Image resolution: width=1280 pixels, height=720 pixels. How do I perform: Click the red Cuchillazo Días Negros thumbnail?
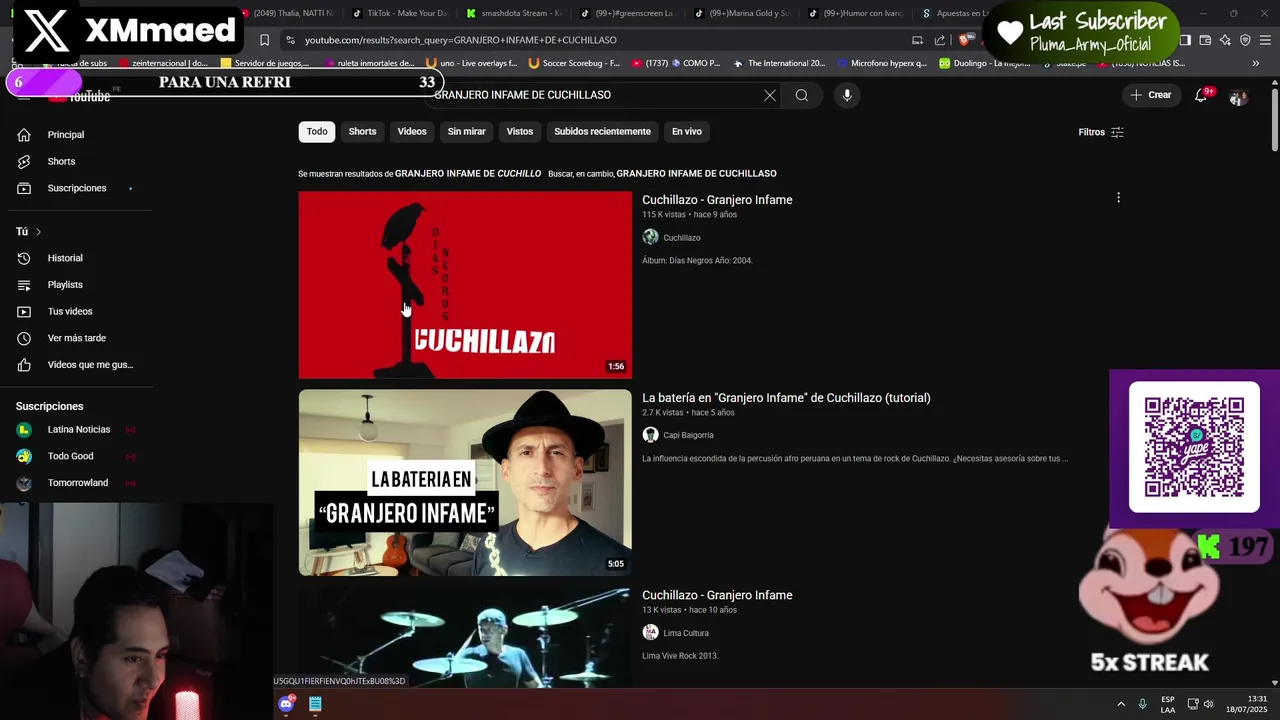(x=465, y=285)
